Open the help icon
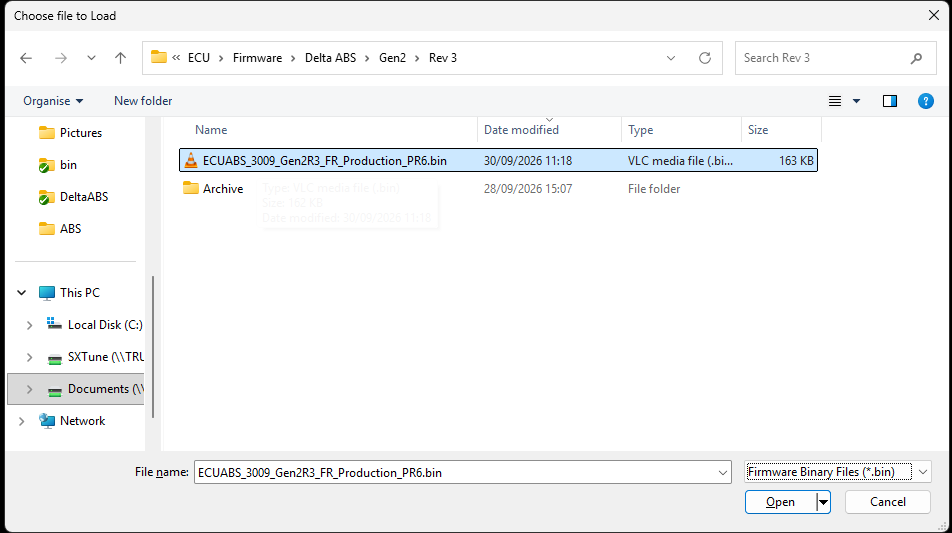 point(925,101)
